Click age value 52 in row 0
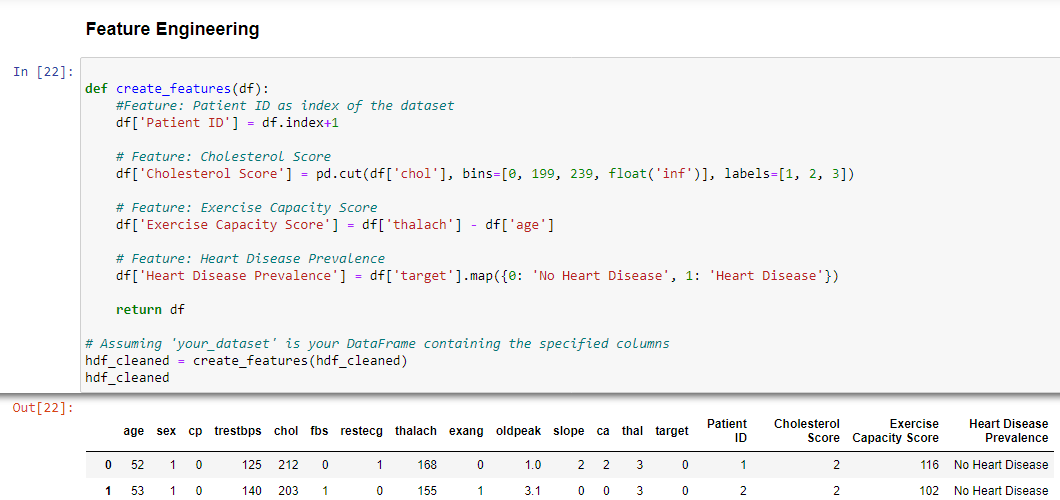 (137, 465)
